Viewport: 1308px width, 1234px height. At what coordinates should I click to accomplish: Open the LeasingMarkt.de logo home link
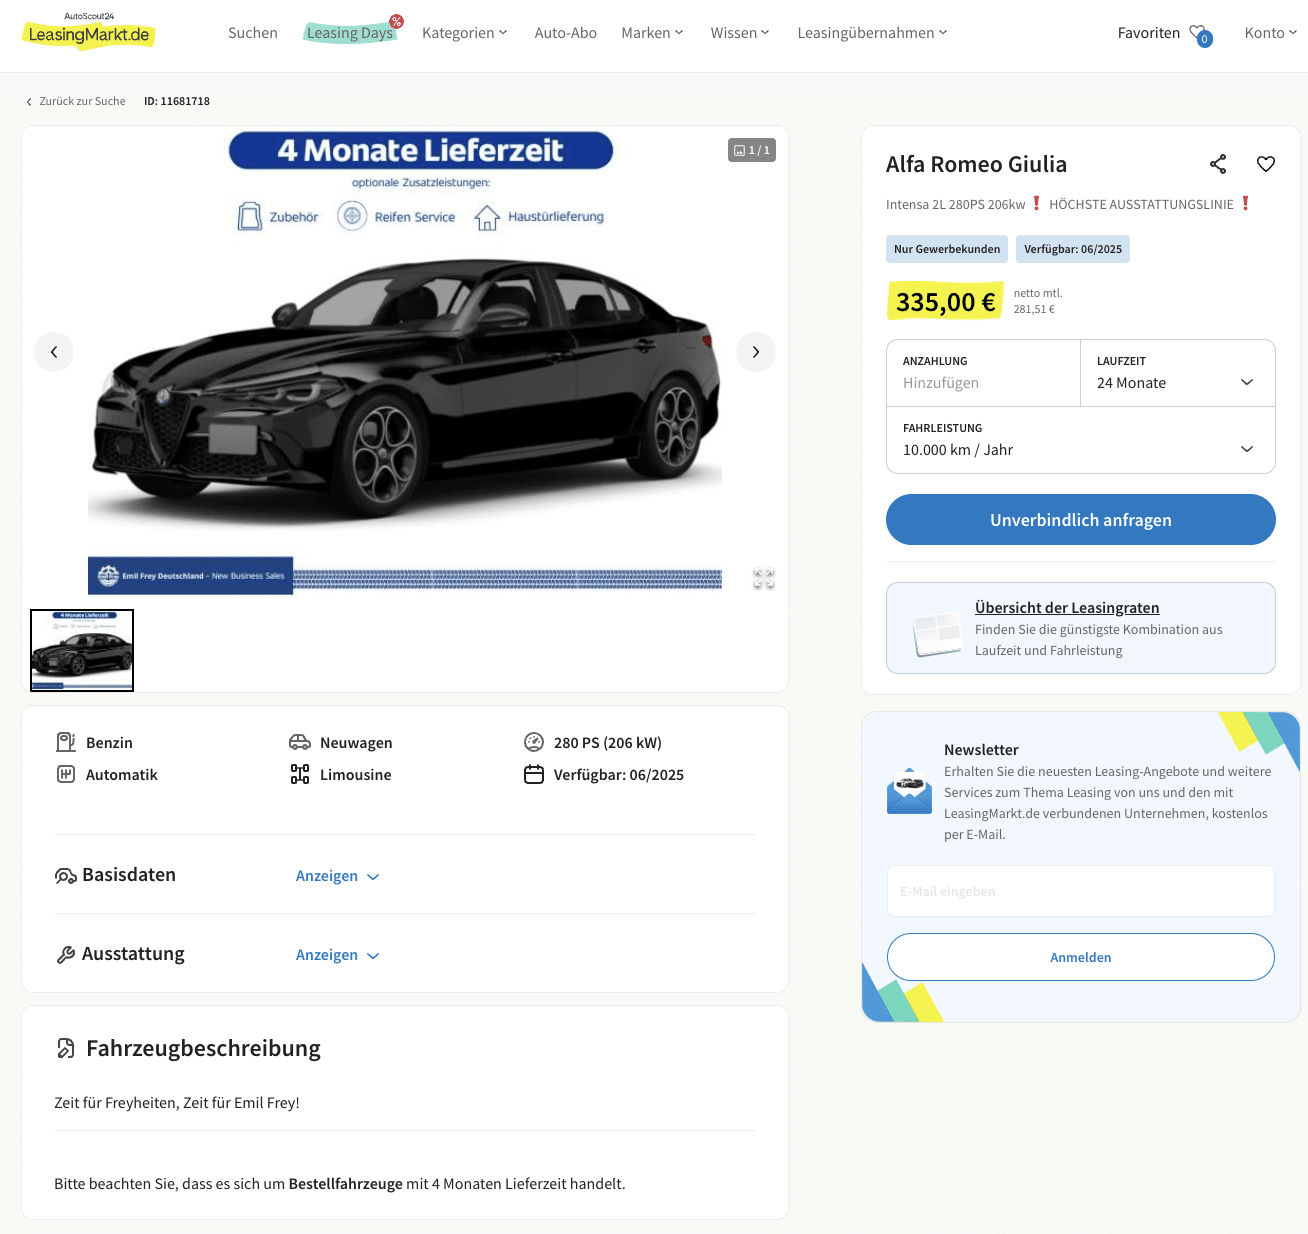[89, 32]
